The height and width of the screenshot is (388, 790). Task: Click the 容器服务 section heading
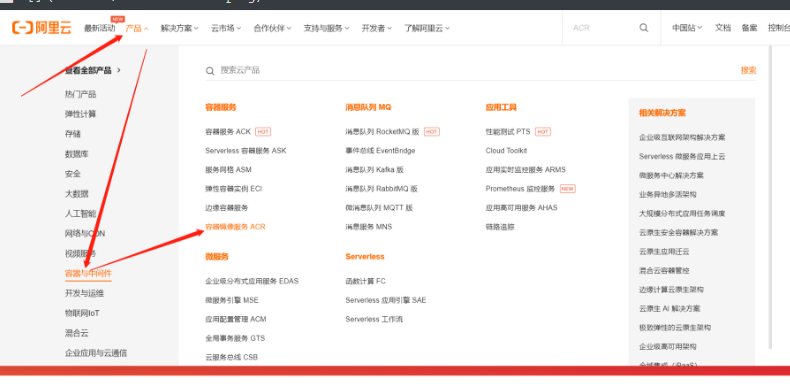click(221, 107)
